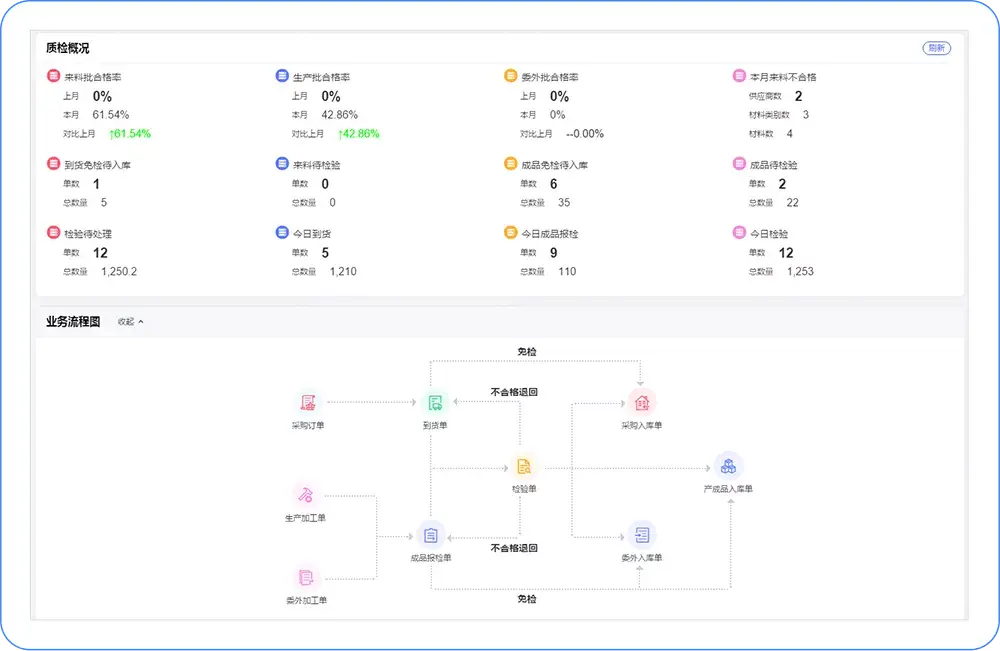The image size is (1000, 651).
Task: Click the 今日到货 order count 5
Action: point(325,253)
